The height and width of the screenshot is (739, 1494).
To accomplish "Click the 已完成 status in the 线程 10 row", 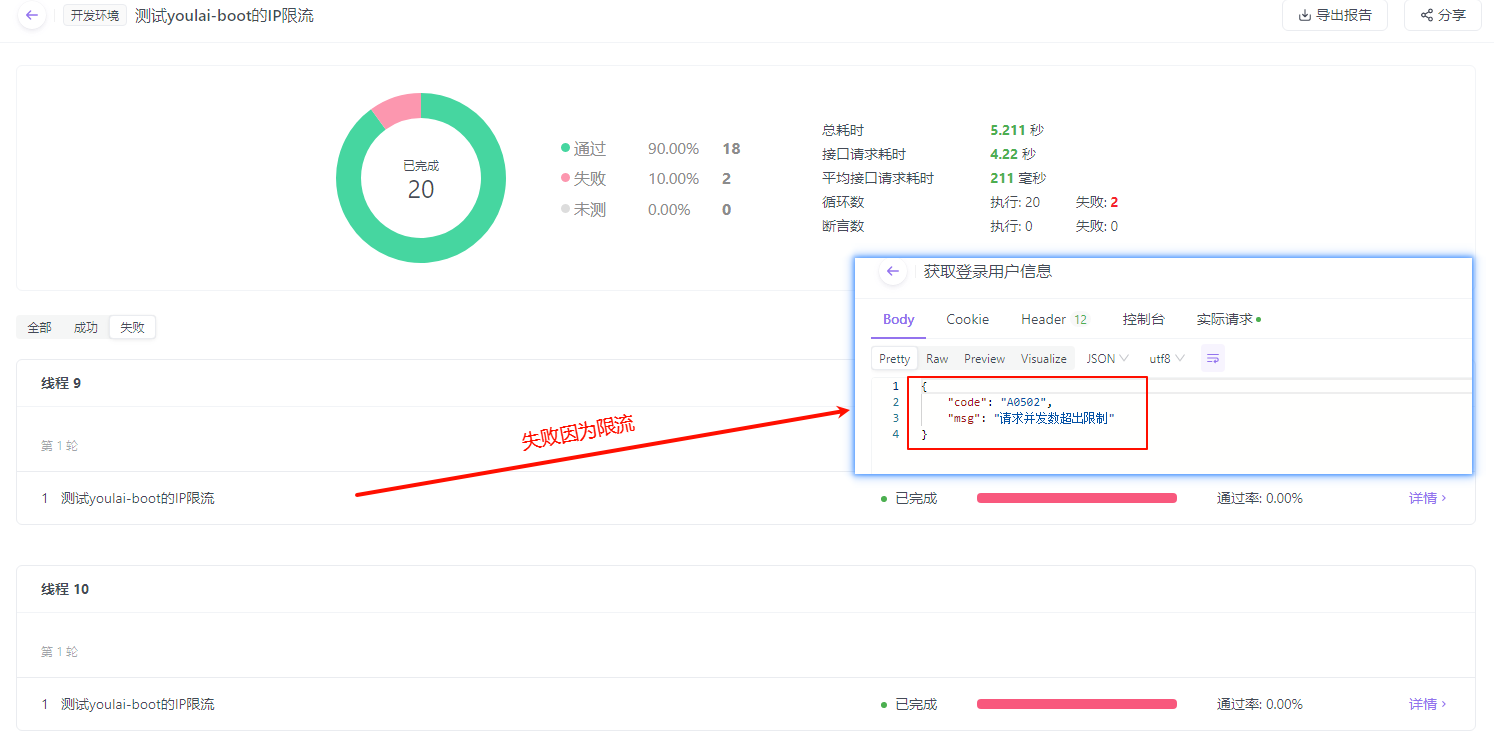I will [x=909, y=704].
